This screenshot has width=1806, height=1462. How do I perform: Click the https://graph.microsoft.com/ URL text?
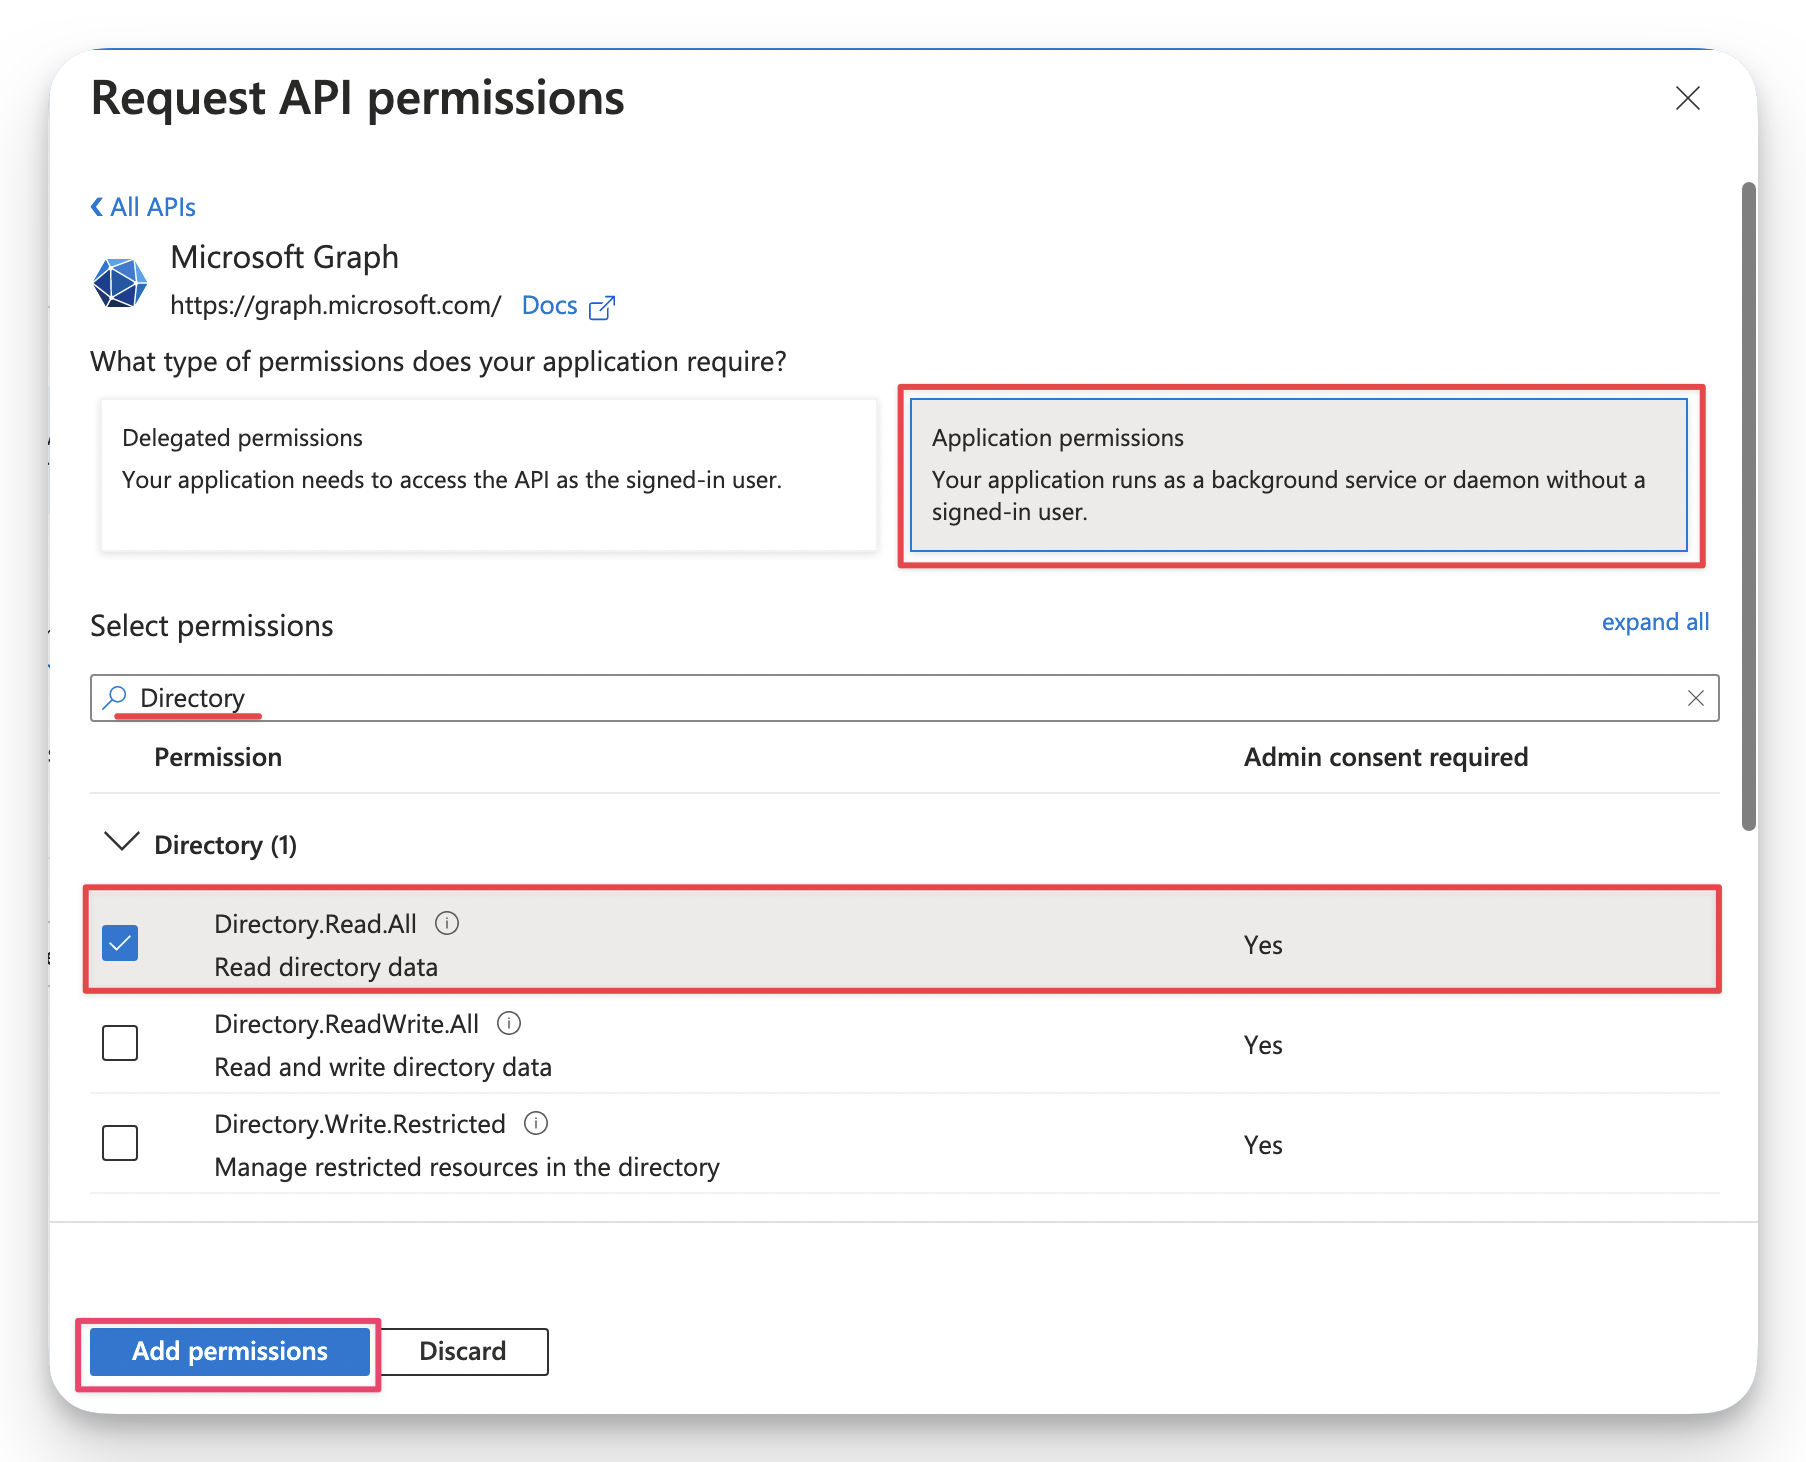[335, 305]
